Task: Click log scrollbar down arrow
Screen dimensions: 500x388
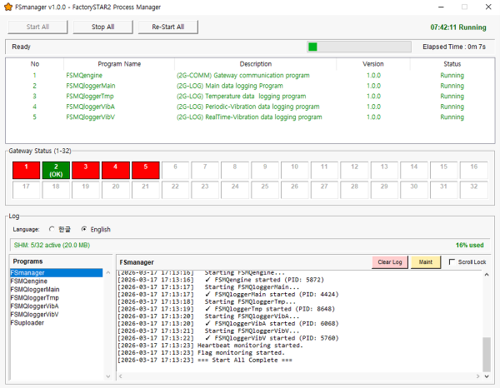Action: point(487,376)
